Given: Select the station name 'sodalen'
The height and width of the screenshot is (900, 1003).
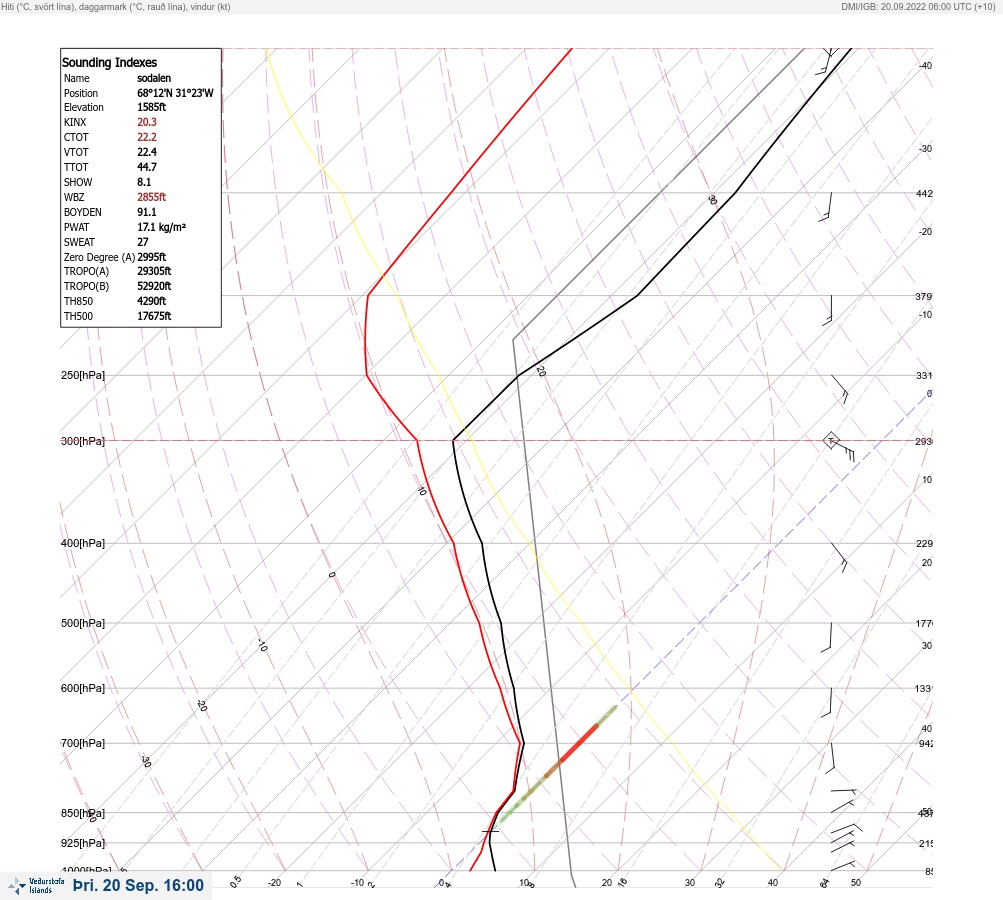Looking at the screenshot, I should [x=154, y=78].
